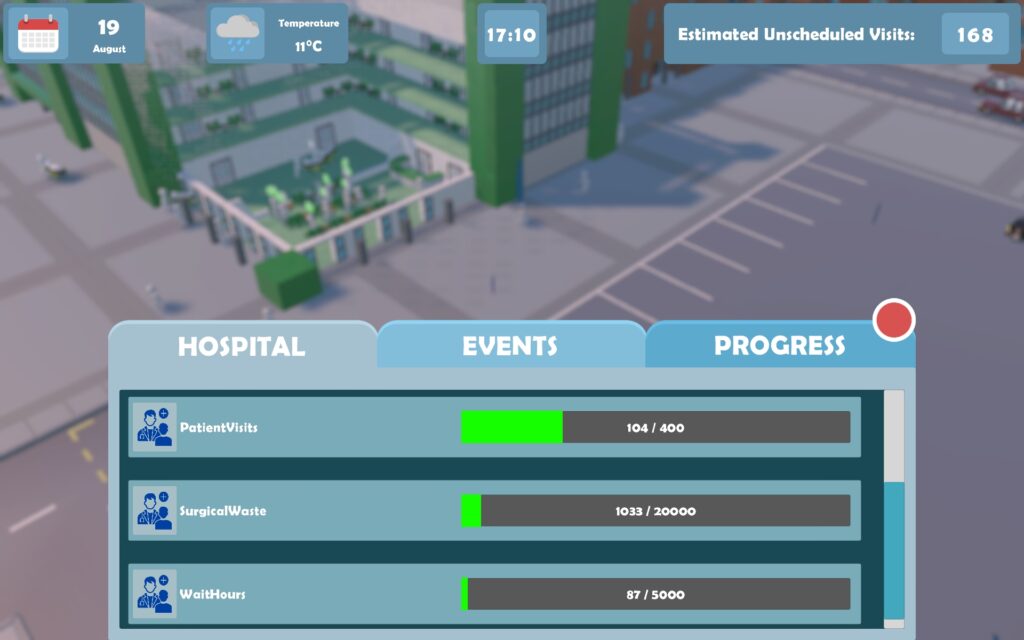This screenshot has height=640, width=1024.
Task: Click the WaitHours doctor icon
Action: click(x=155, y=594)
